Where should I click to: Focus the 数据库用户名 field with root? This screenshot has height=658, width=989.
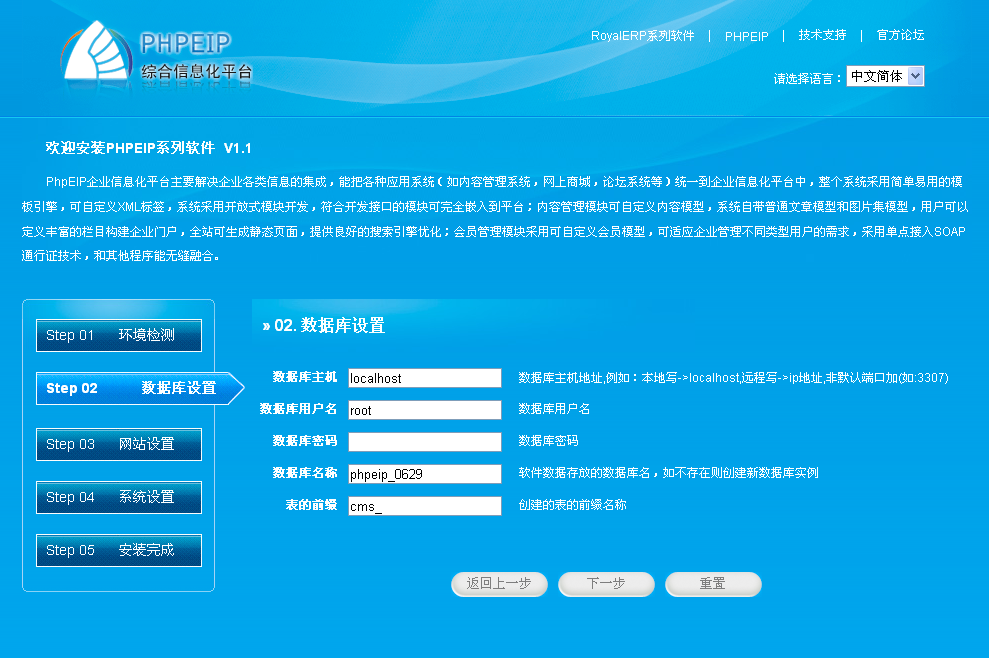coord(424,410)
